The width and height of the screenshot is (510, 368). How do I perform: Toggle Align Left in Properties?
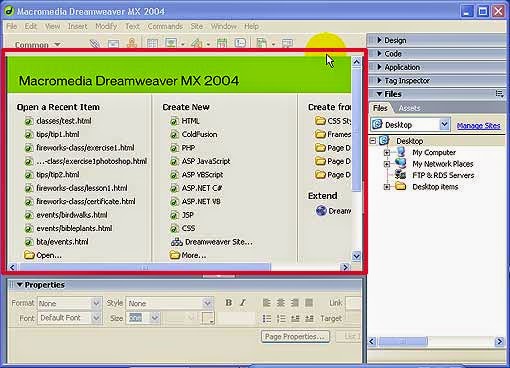267,303
